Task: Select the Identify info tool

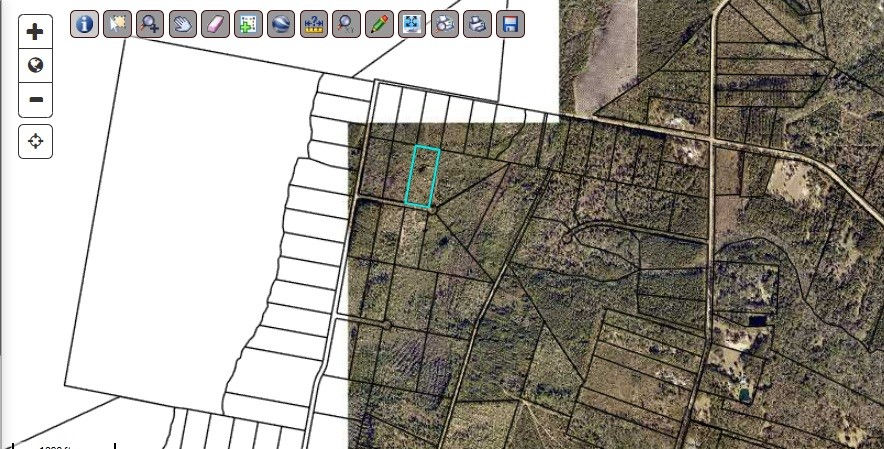Action: [x=85, y=24]
